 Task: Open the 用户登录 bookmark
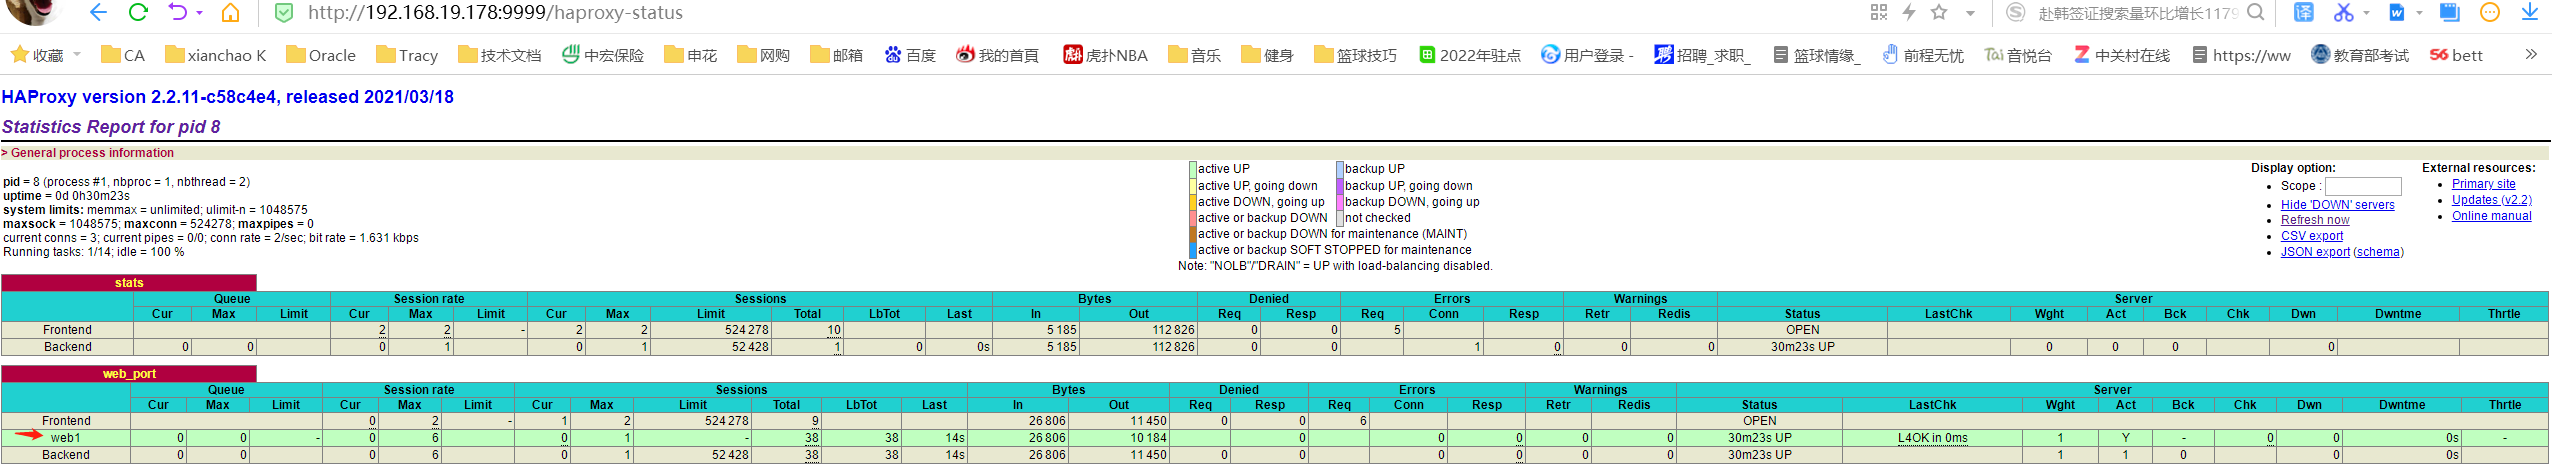tap(1587, 55)
